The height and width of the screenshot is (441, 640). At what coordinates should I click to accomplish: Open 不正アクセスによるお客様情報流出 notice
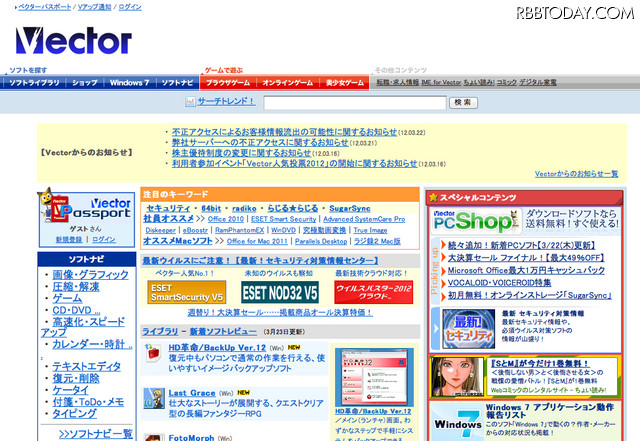(x=284, y=132)
